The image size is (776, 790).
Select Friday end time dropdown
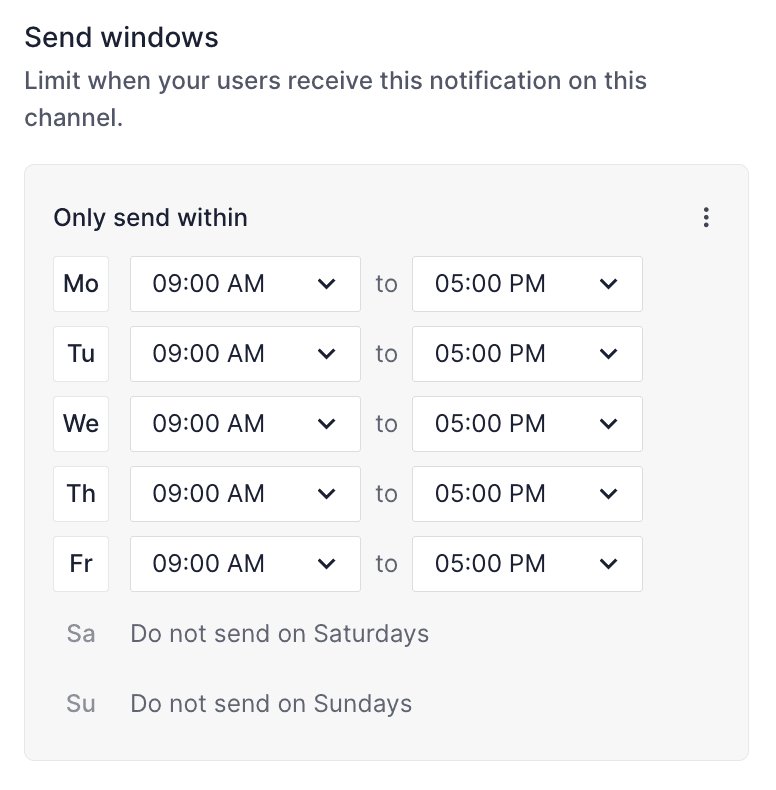(527, 564)
